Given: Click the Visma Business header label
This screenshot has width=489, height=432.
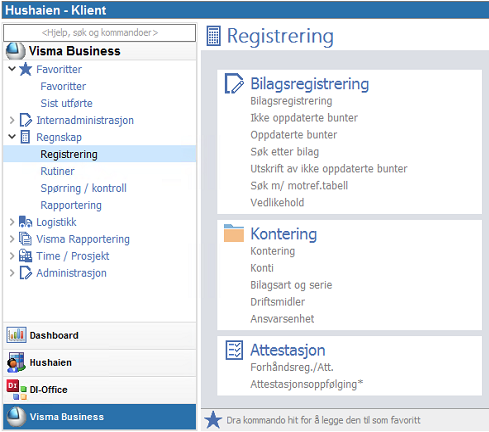Looking at the screenshot, I should tap(74, 51).
